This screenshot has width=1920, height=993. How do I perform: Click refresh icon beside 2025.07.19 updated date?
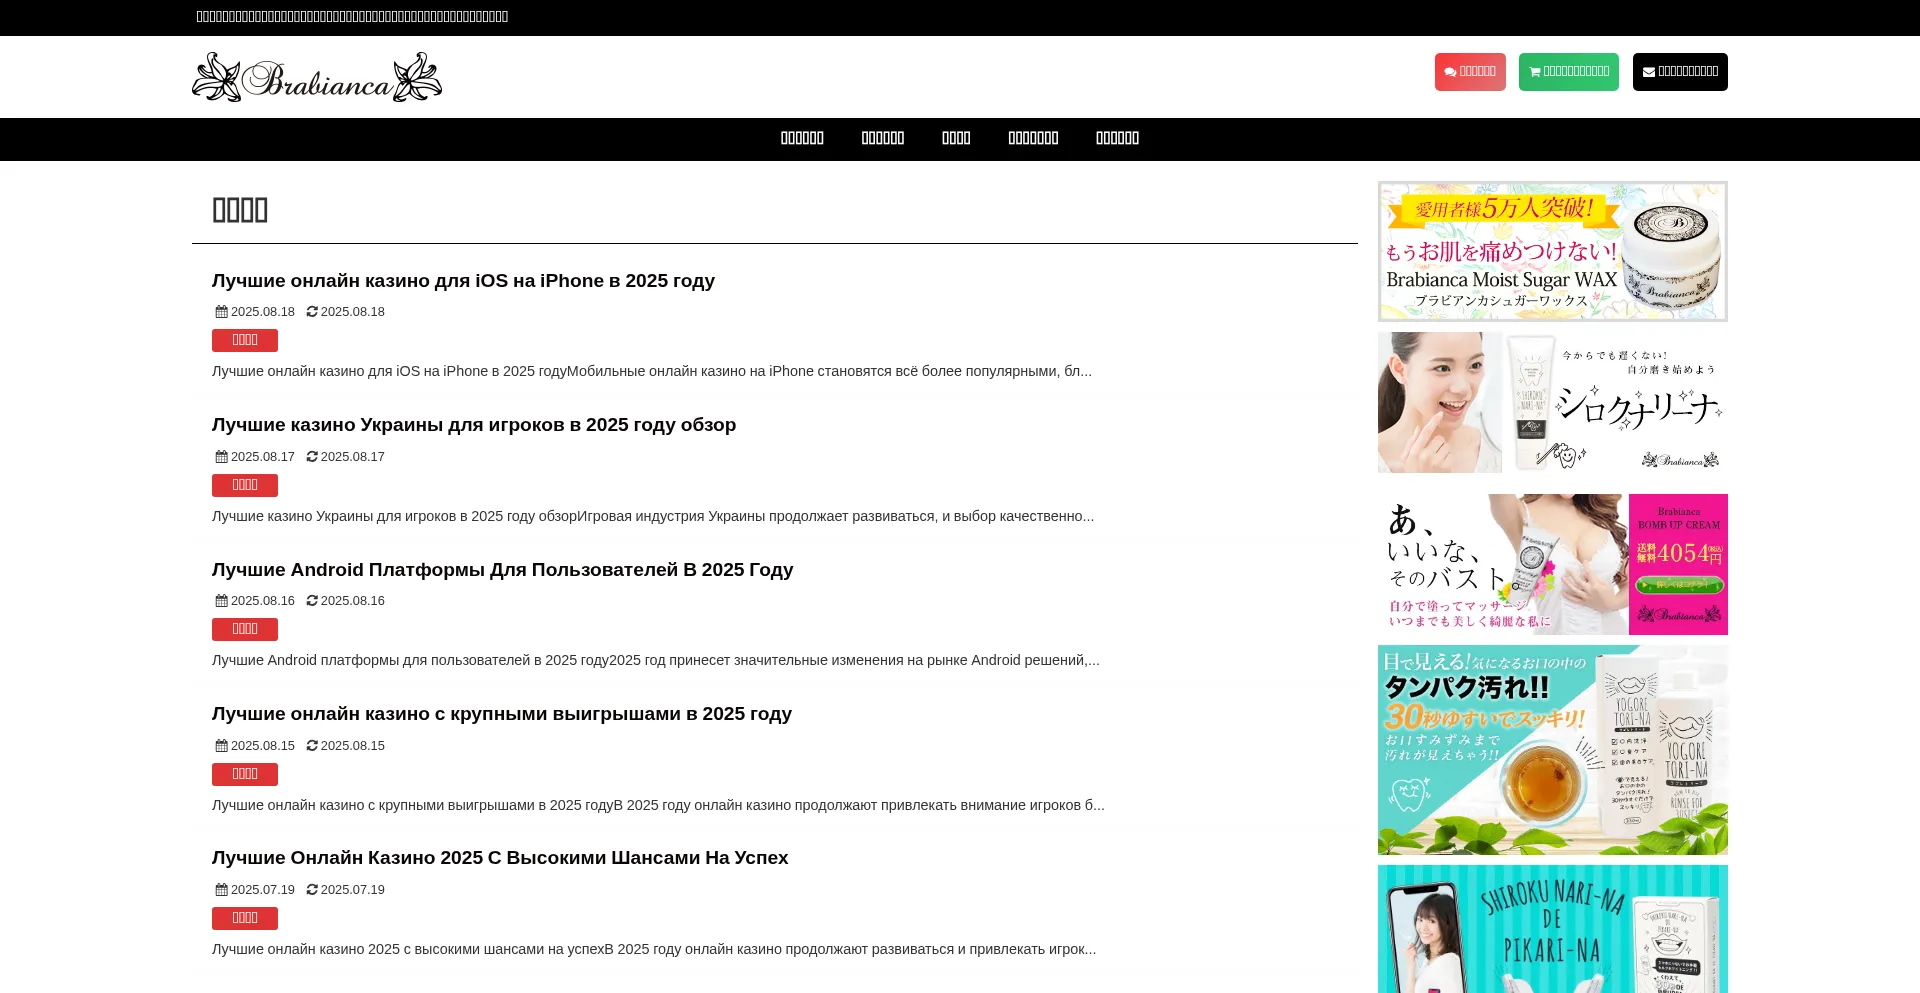tap(312, 890)
